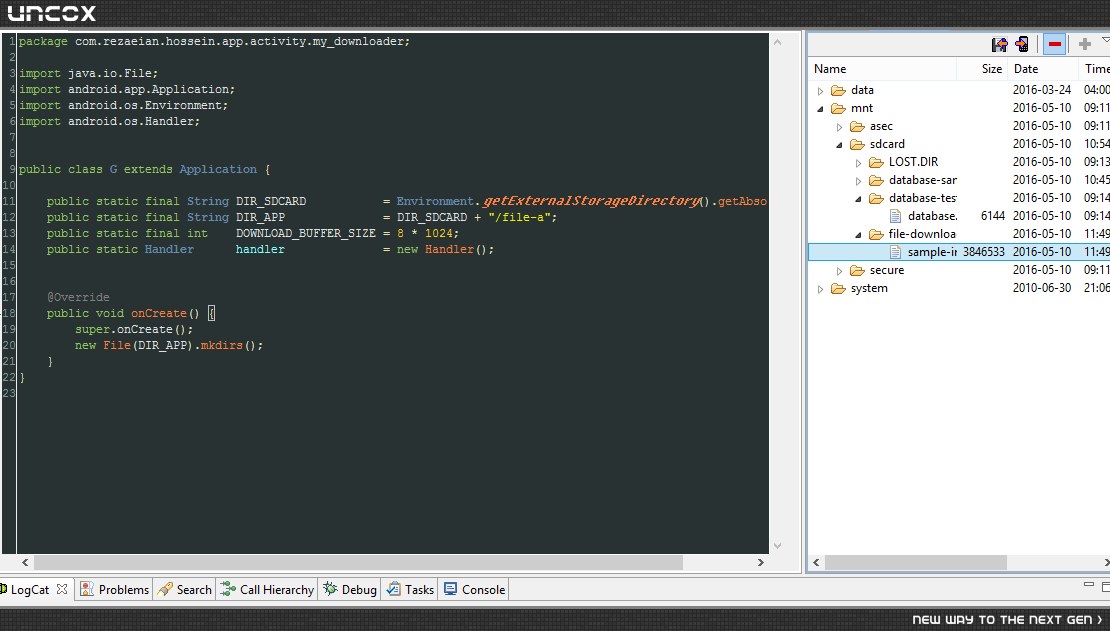Screen dimensions: 1110x631
Task: Click editor vertical scroll down arrow
Action: tap(777, 546)
